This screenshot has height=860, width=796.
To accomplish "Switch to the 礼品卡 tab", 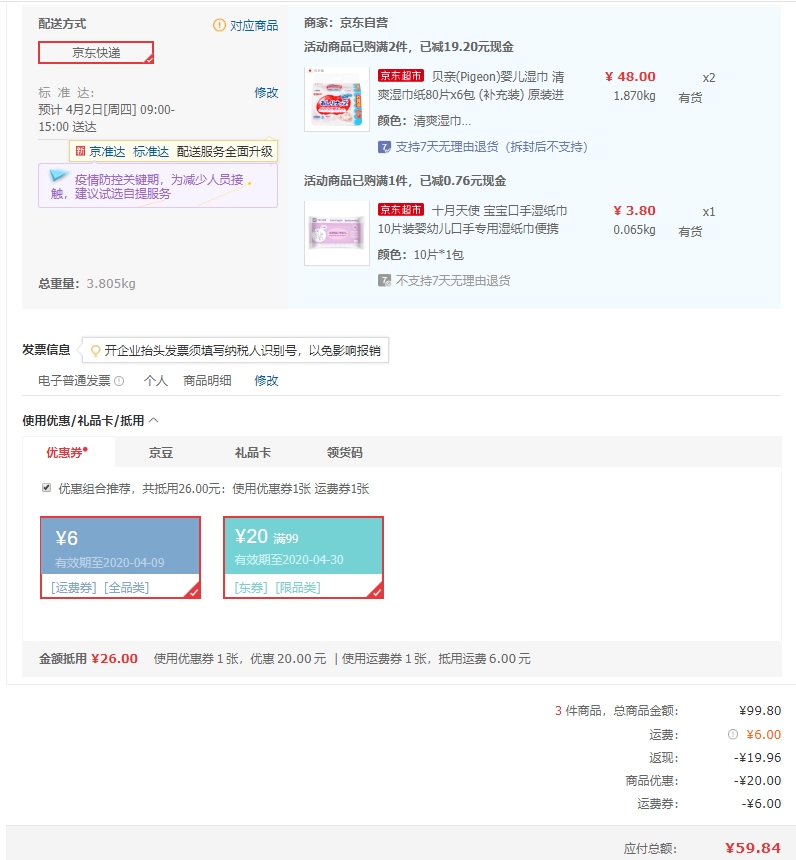I will pos(253,452).
